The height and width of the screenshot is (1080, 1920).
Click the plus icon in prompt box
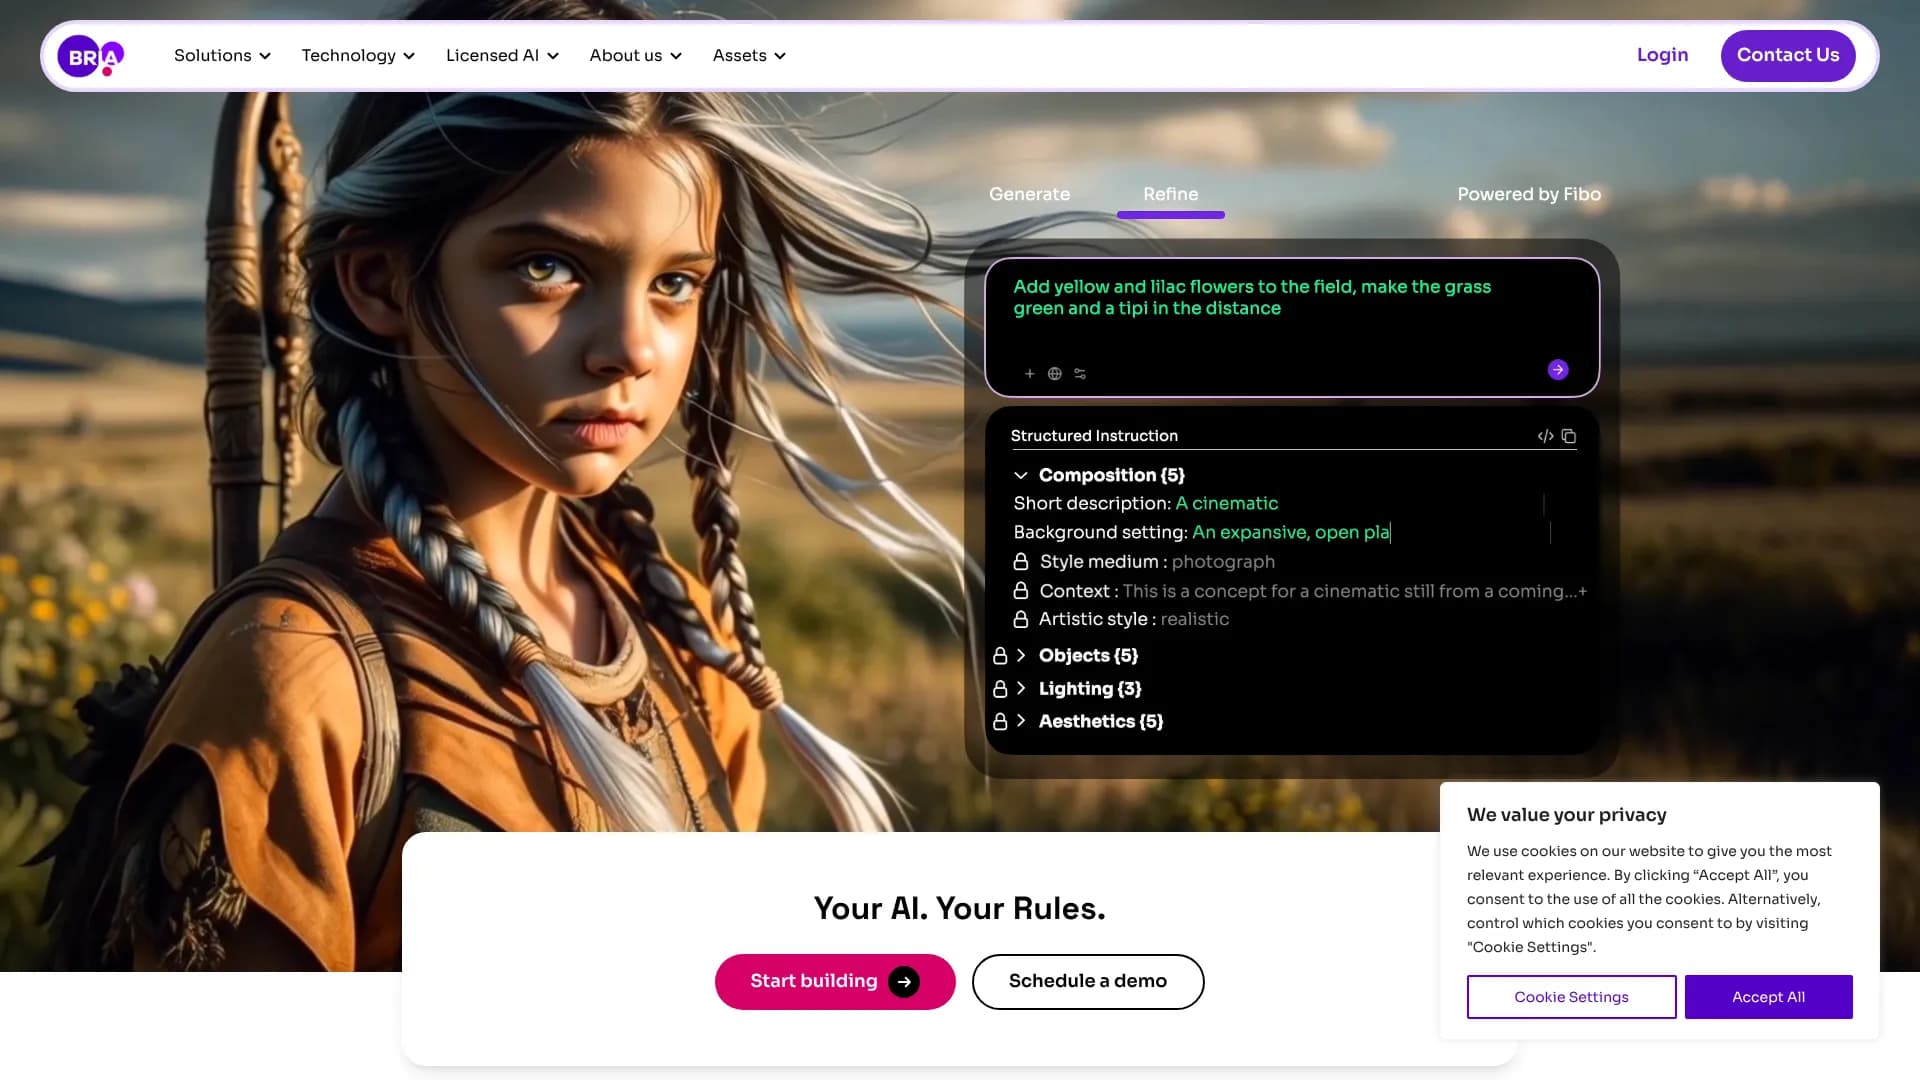(1029, 374)
